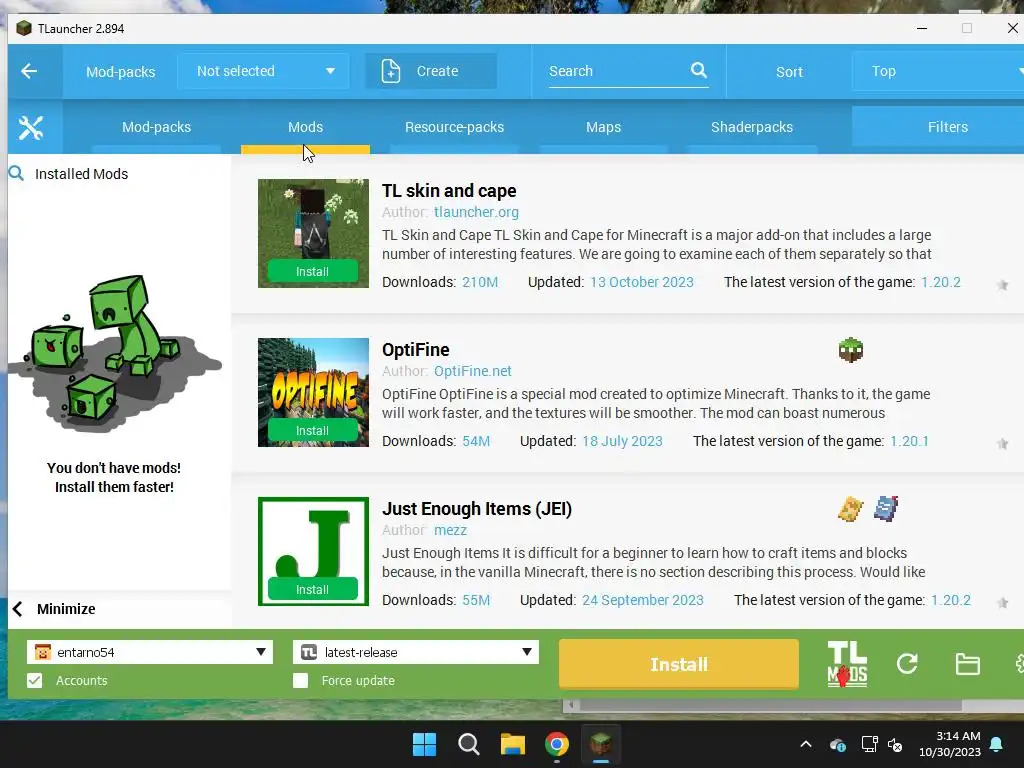Click the 24 September 2023 updated date

tap(643, 600)
